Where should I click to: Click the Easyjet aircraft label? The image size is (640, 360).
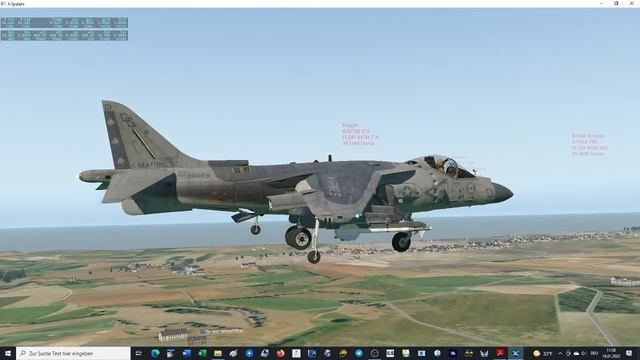click(360, 134)
